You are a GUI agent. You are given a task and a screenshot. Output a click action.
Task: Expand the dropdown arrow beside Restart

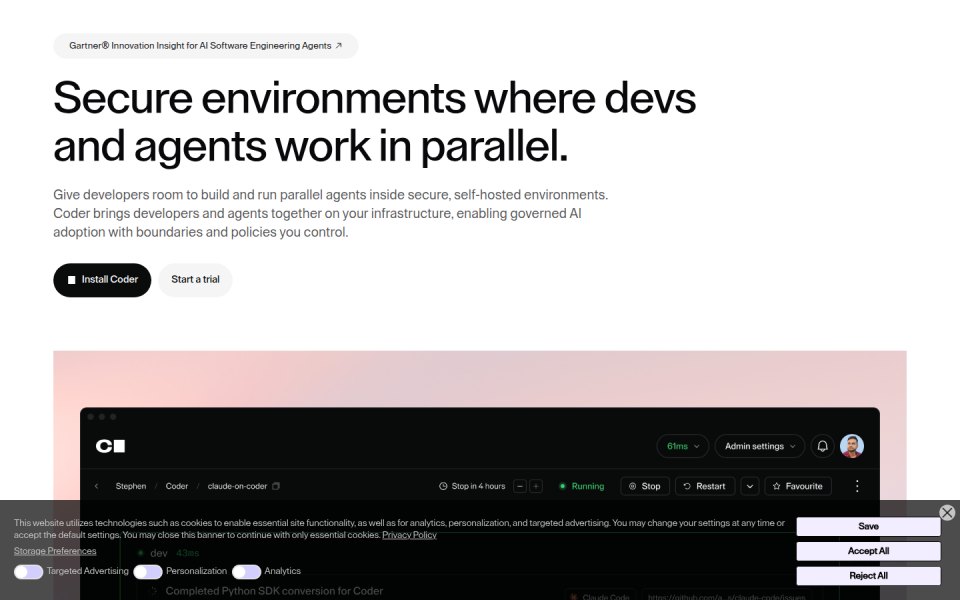tap(750, 486)
